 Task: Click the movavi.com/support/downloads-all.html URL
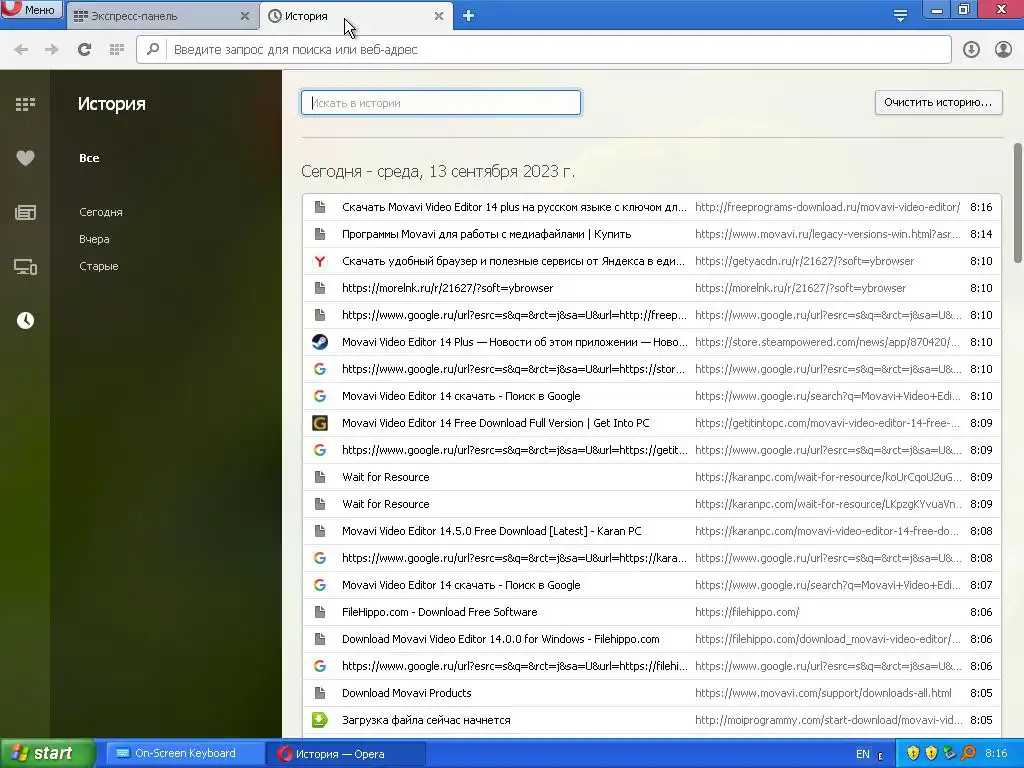(824, 693)
